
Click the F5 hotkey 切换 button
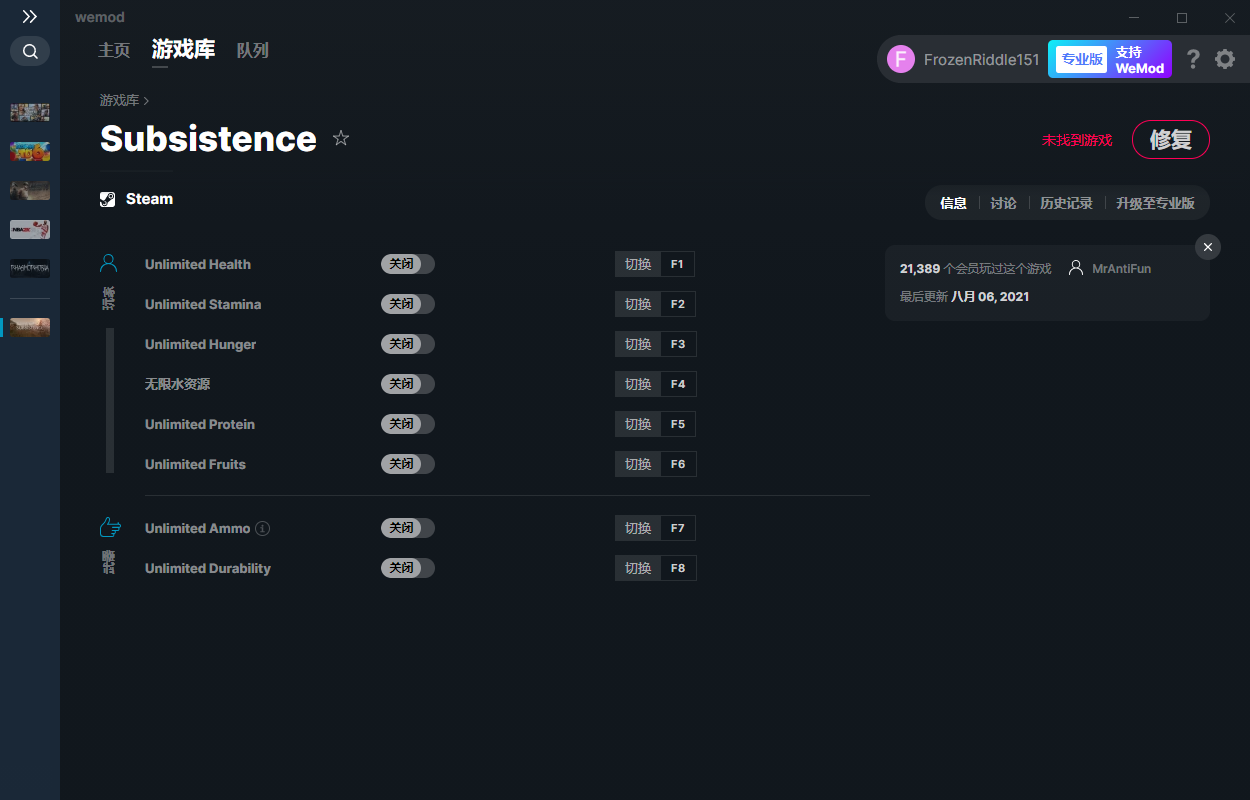[655, 424]
